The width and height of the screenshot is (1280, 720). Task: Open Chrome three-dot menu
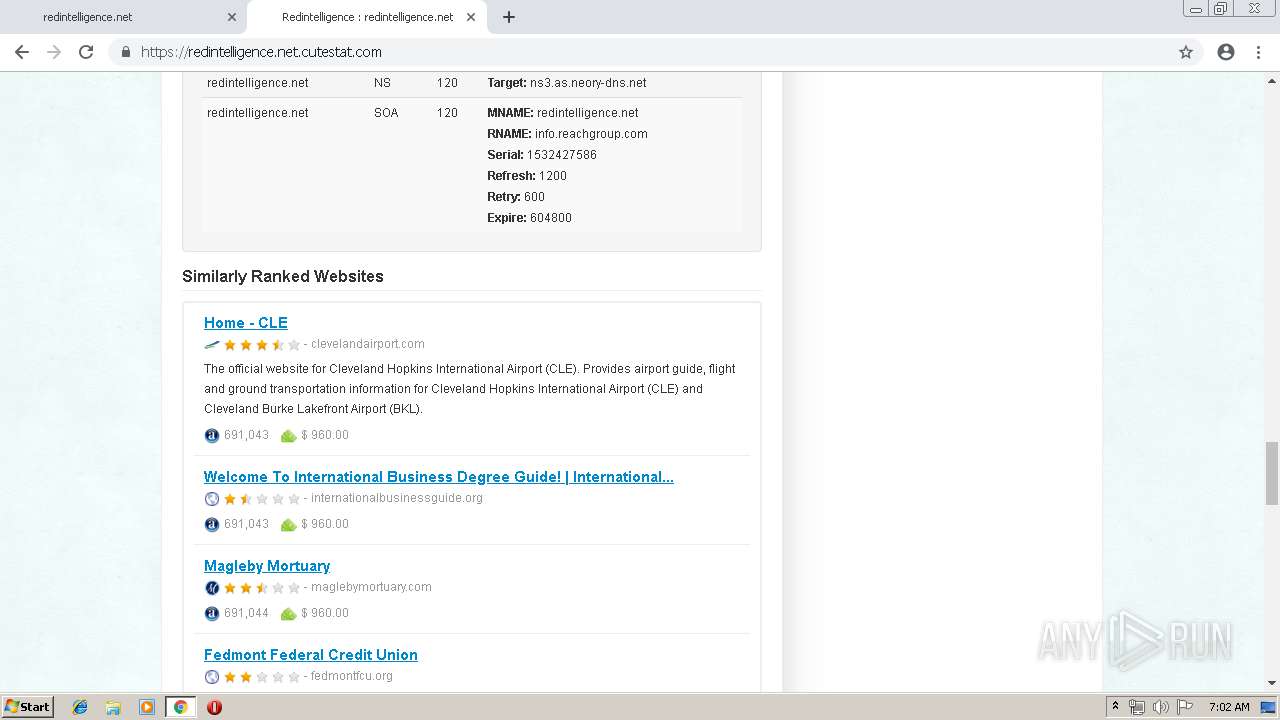1258,52
